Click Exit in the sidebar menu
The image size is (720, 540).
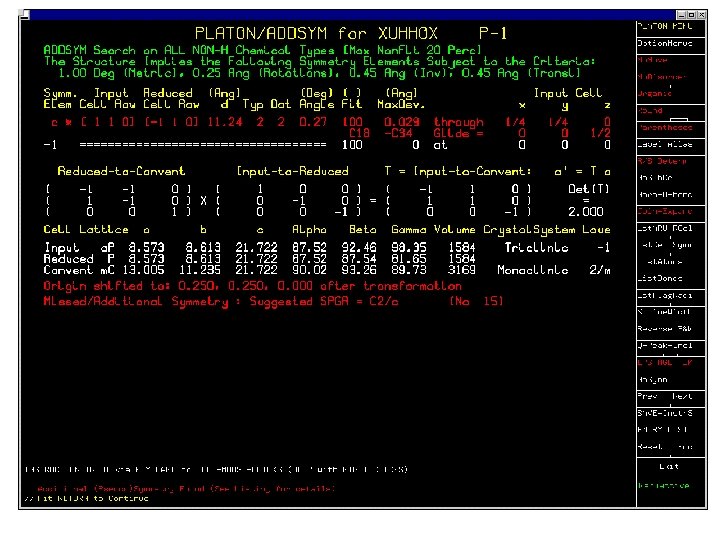[669, 467]
